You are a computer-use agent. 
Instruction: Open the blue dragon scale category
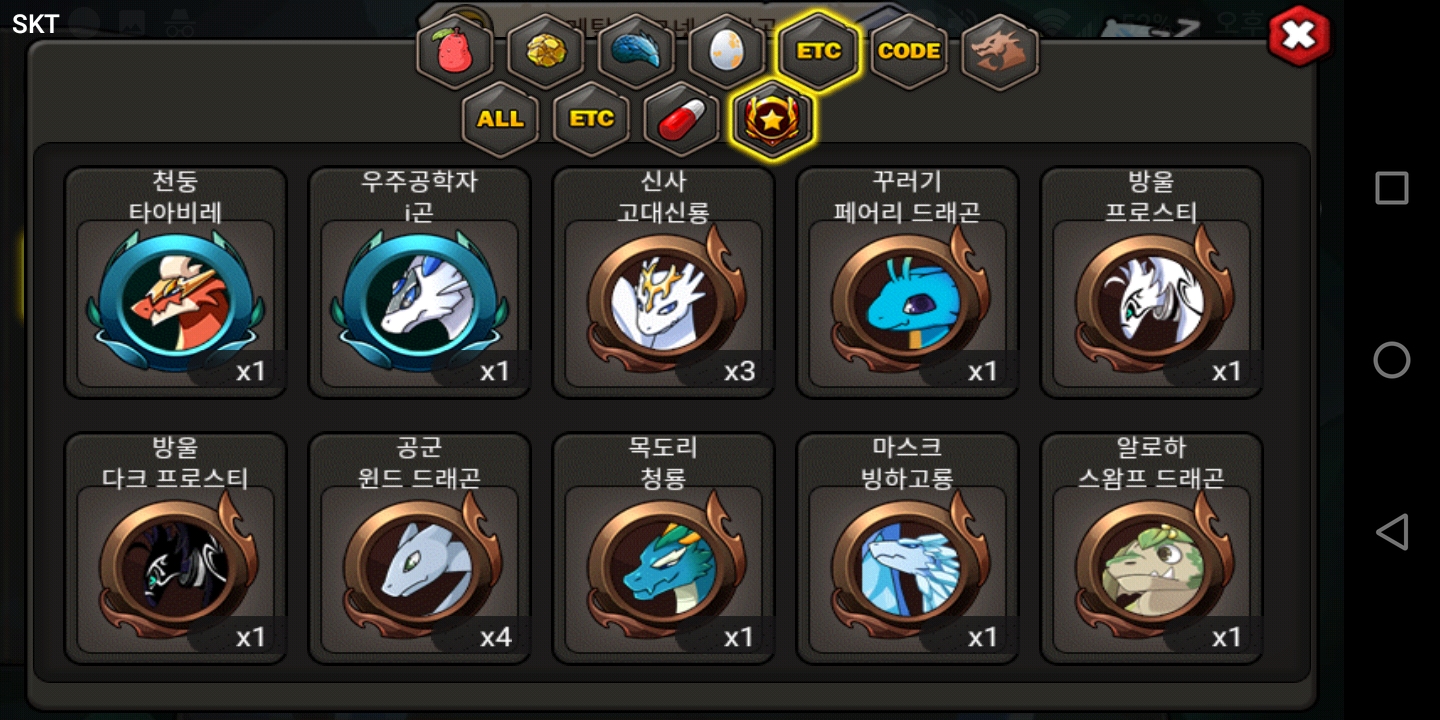click(636, 51)
